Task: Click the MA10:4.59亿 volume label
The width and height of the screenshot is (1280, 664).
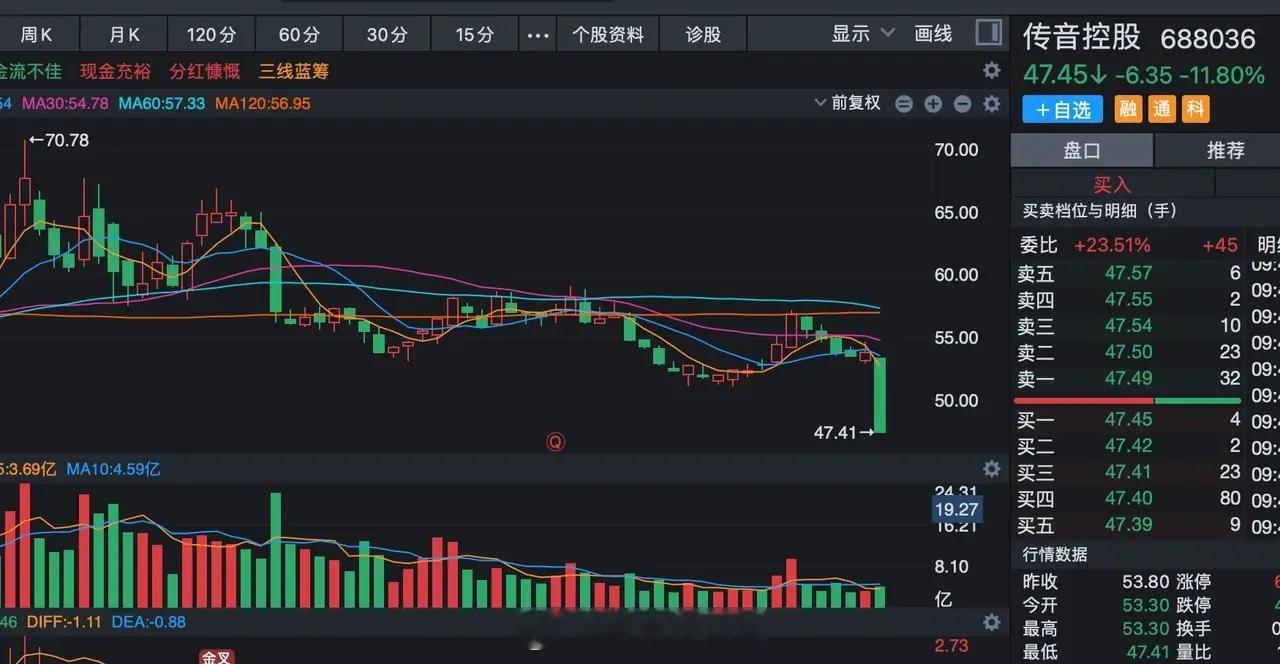Action: 113,468
